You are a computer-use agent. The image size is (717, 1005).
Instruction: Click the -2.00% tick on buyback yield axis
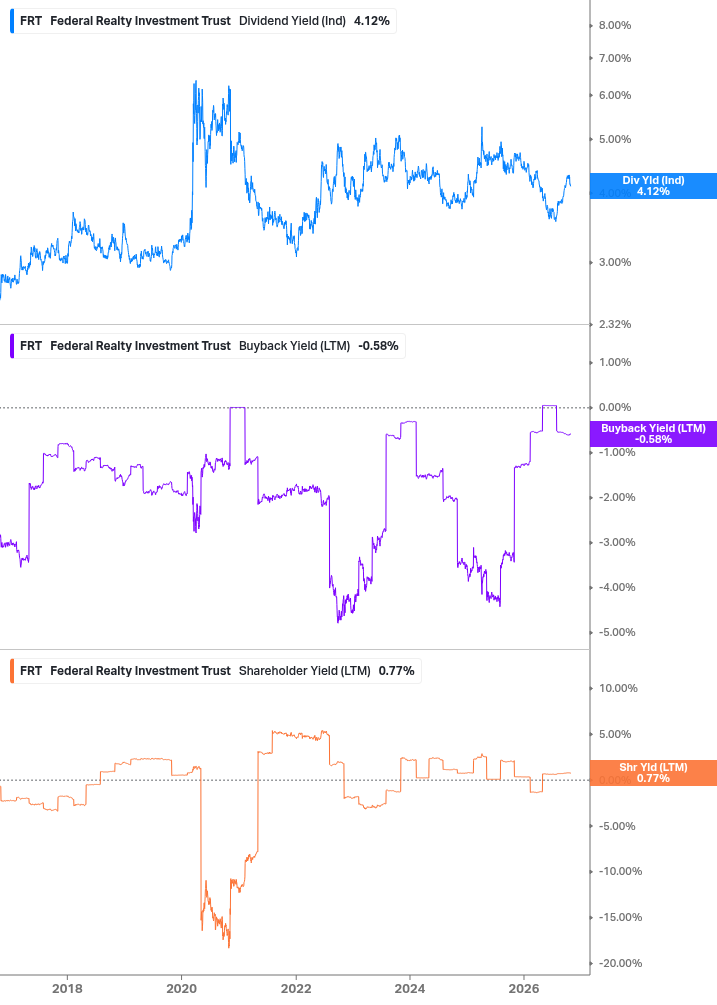617,497
